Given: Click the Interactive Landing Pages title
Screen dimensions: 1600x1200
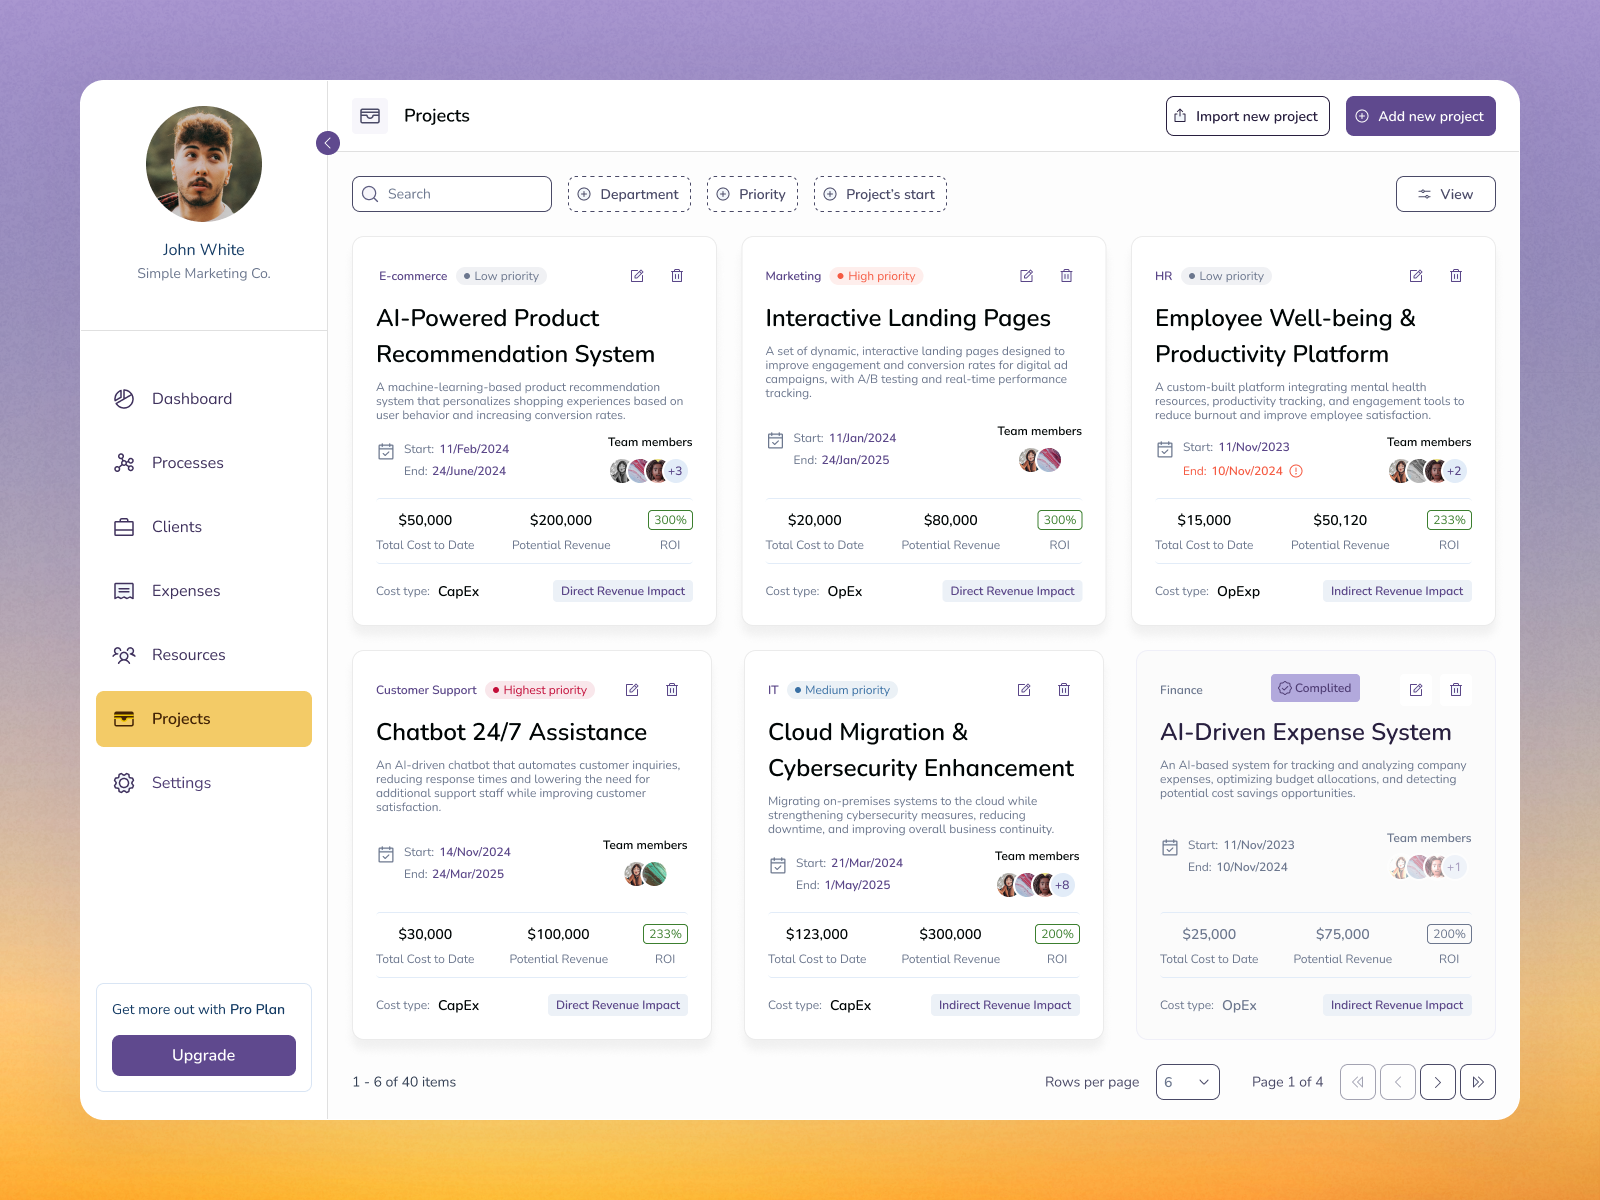Looking at the screenshot, I should [x=908, y=318].
